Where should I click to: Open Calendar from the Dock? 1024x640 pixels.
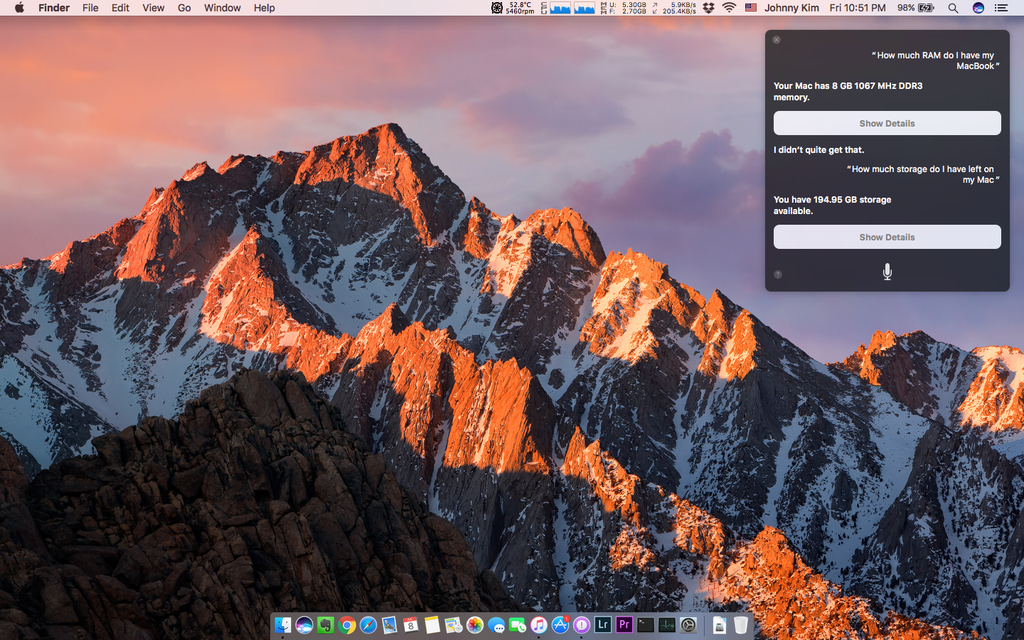410,625
